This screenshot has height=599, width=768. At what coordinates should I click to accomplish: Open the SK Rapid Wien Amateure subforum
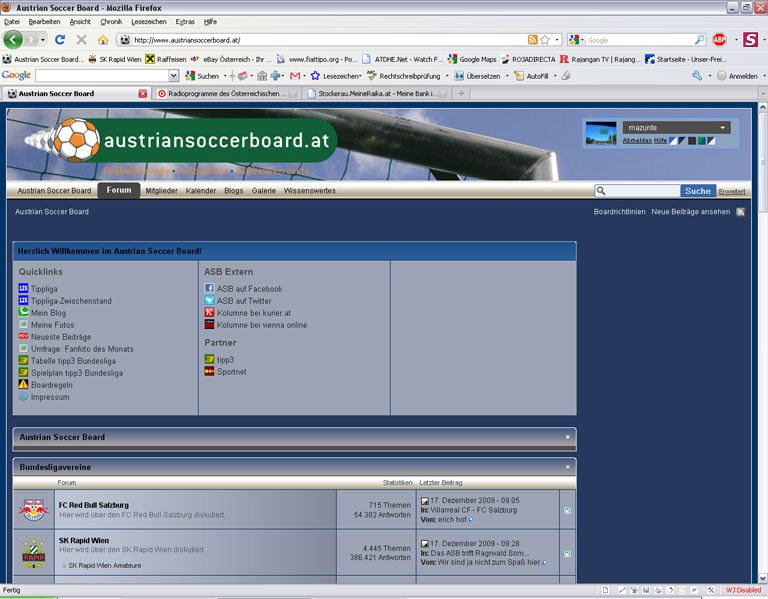pos(104,566)
